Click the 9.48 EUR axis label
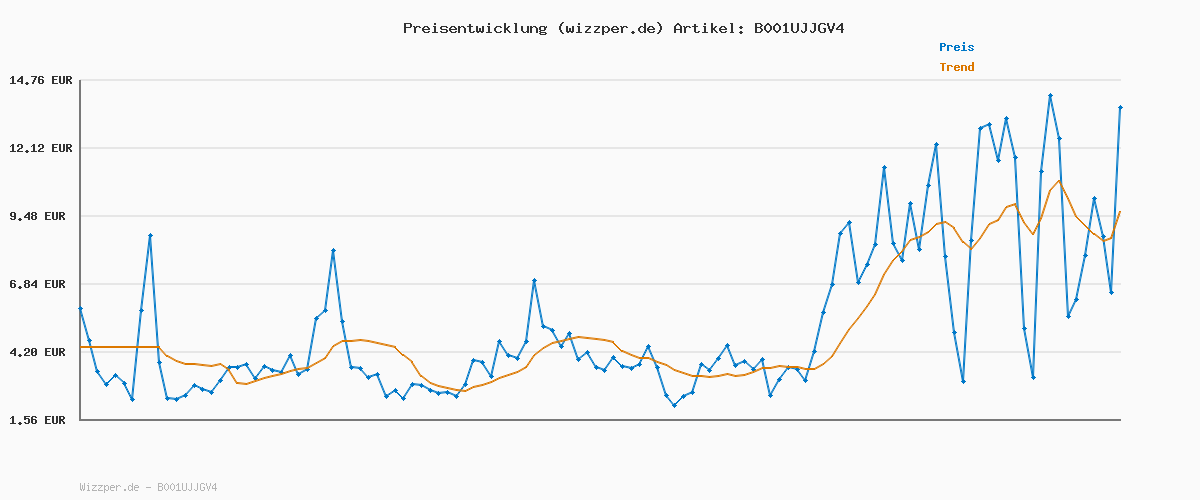Screen dimensions: 1200x500 point(40,216)
